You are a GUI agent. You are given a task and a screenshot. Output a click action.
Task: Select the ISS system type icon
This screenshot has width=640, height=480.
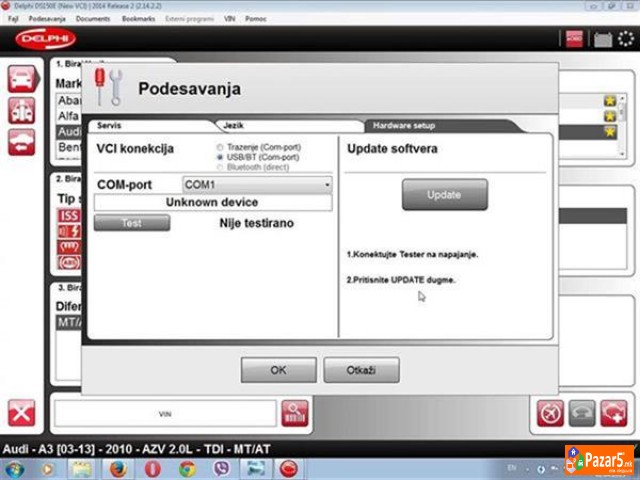(69, 216)
